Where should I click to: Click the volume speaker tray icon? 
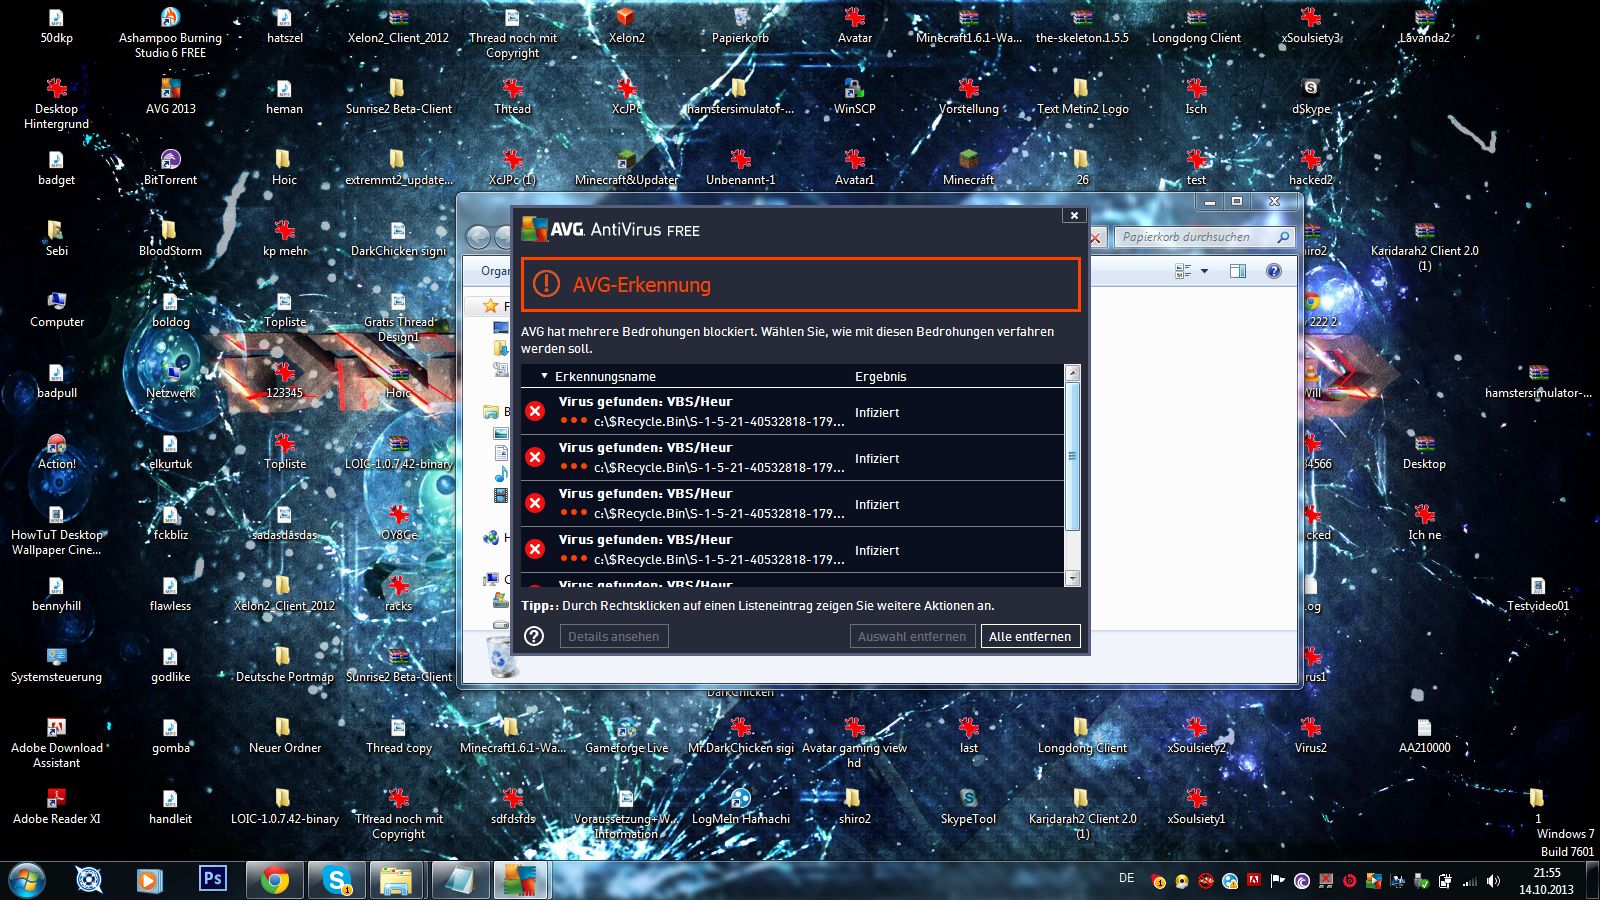tap(1493, 881)
